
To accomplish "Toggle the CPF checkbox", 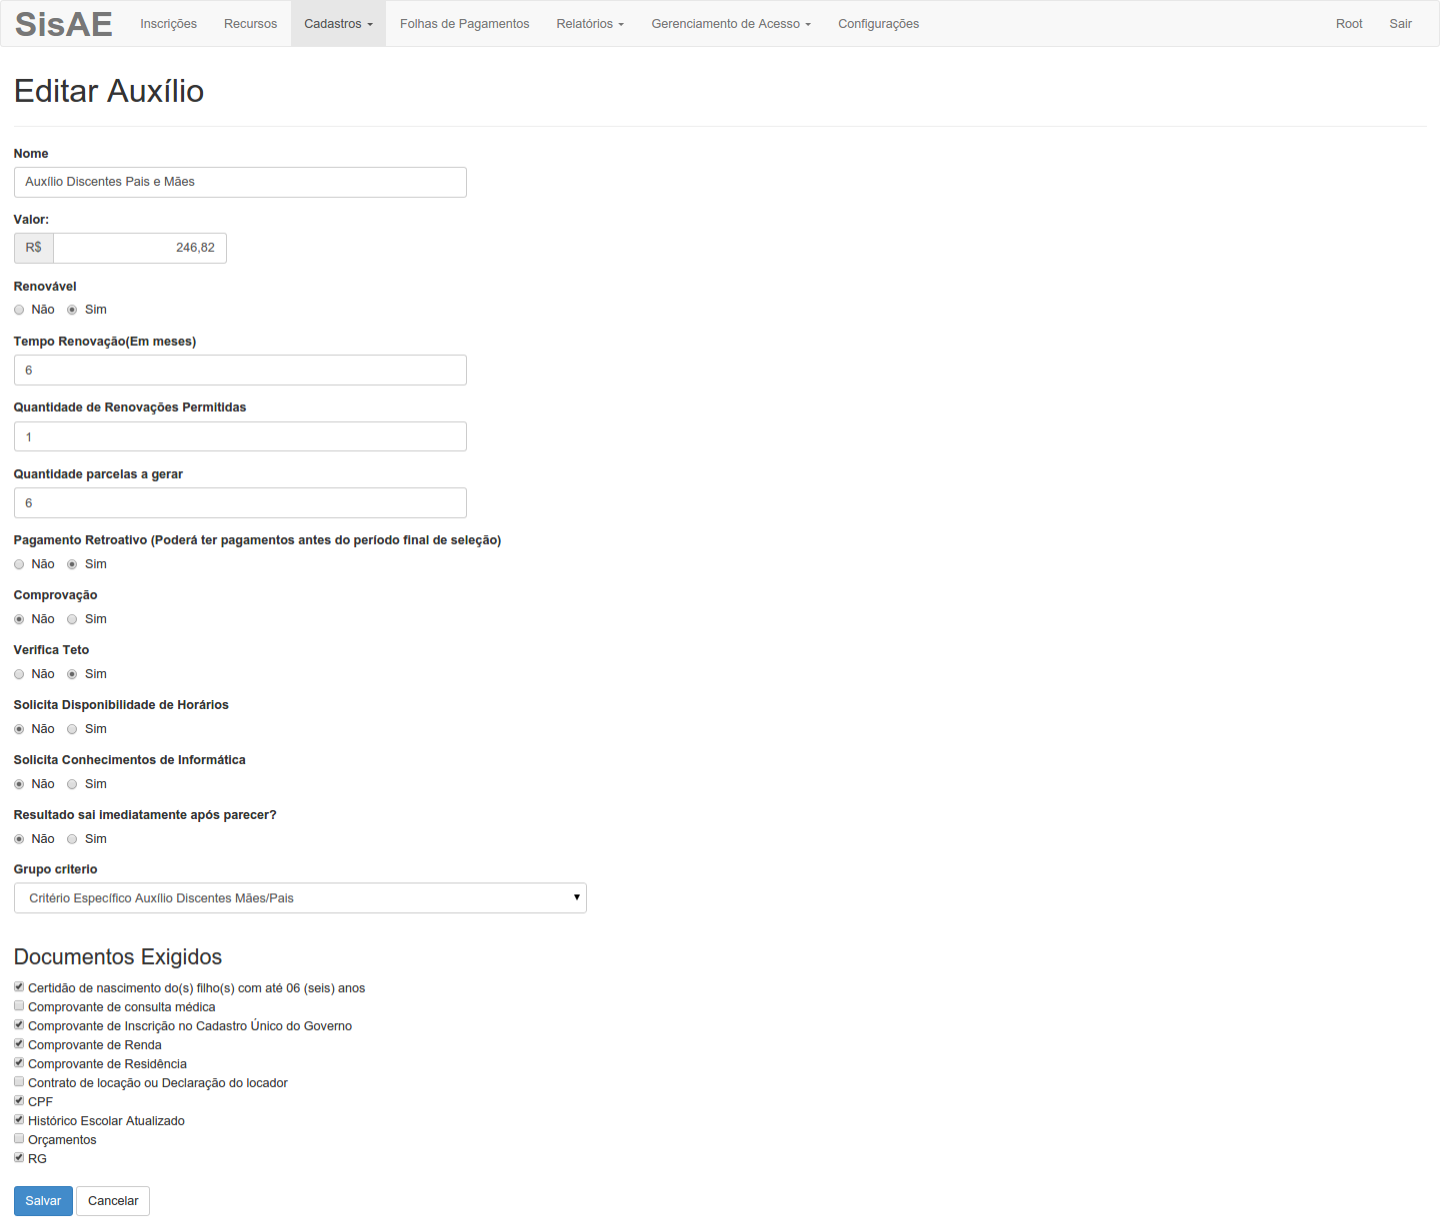I will click(x=19, y=1101).
